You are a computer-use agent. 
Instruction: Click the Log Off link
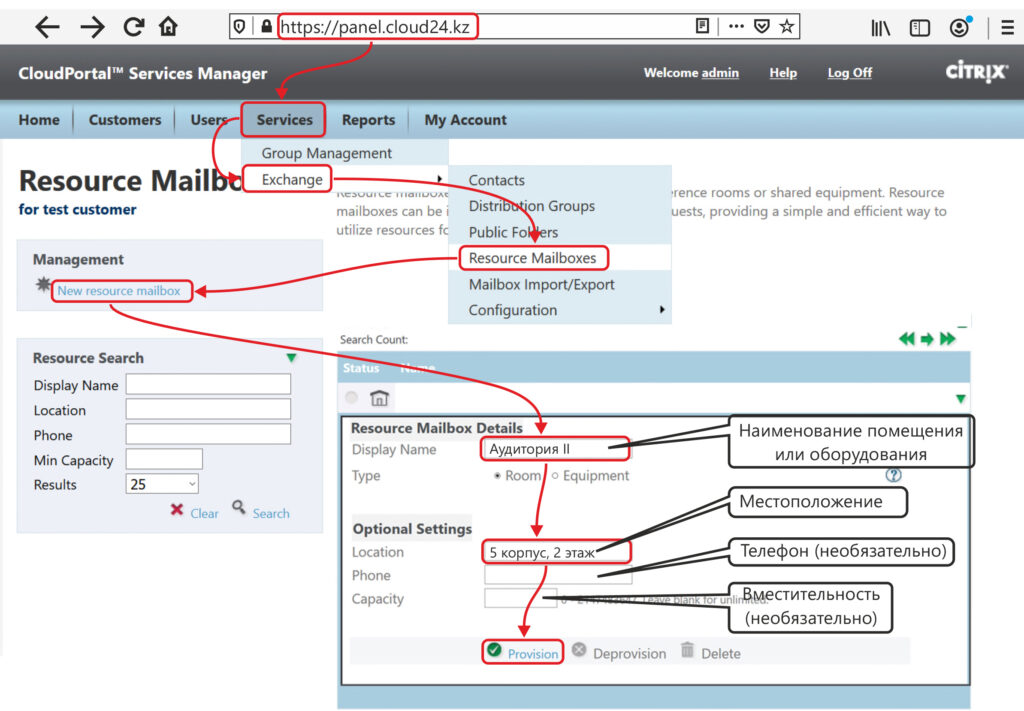pyautogui.click(x=849, y=72)
